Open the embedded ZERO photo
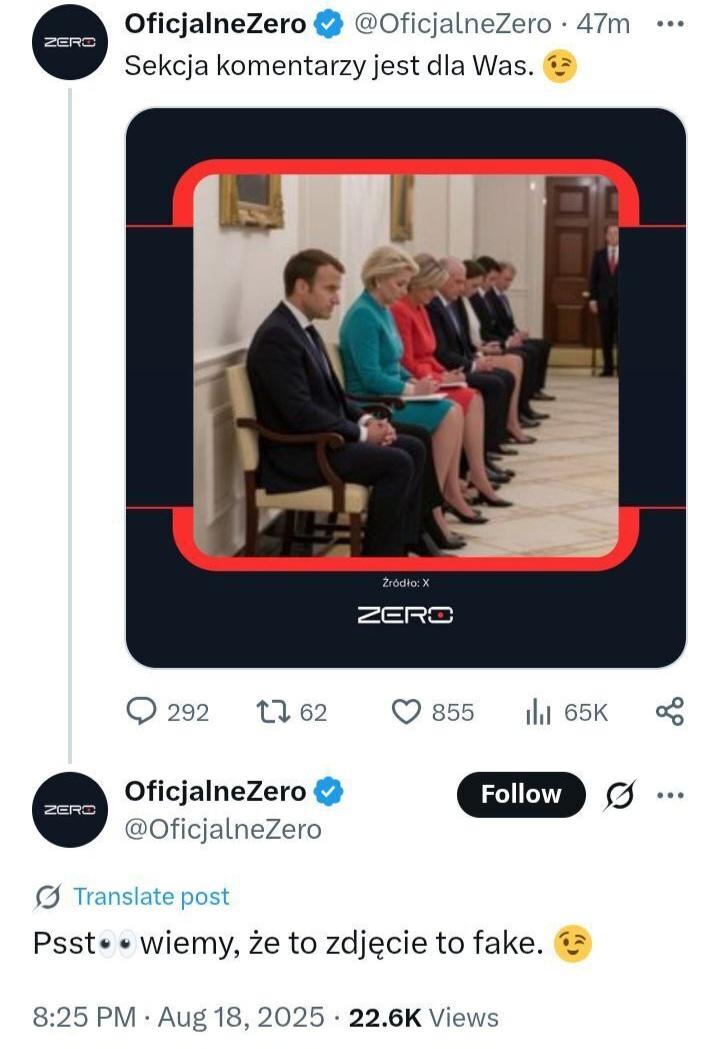The width and height of the screenshot is (720, 1049). click(x=405, y=387)
